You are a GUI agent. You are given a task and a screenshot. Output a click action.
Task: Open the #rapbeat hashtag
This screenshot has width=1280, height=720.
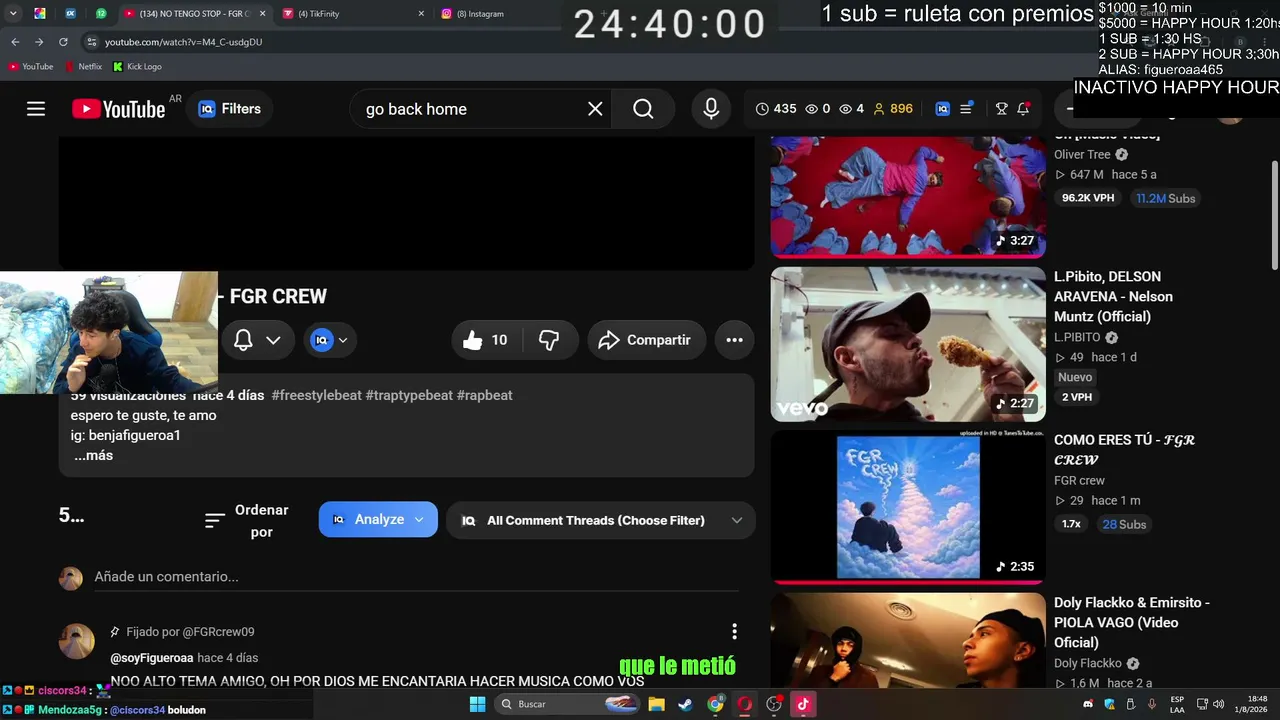pyautogui.click(x=485, y=395)
